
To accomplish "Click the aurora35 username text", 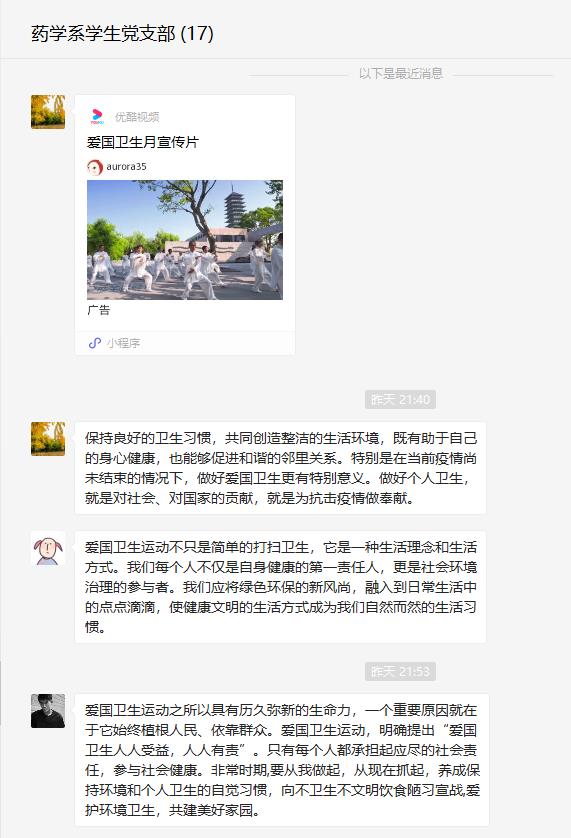I will [126, 167].
